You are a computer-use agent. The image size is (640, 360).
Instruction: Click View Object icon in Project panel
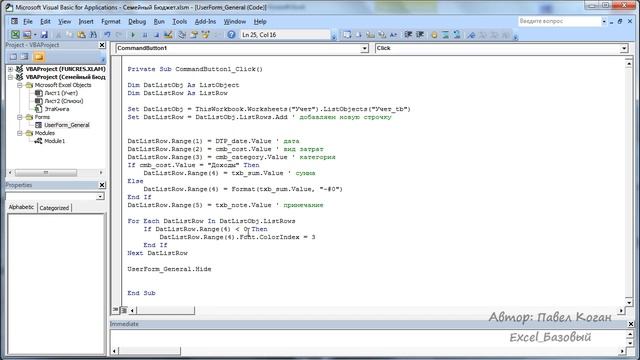(x=24, y=57)
